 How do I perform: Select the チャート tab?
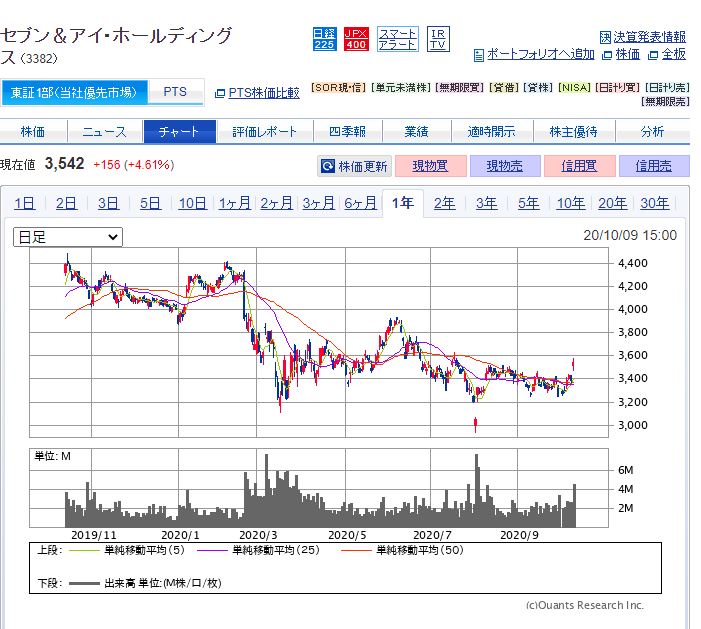pyautogui.click(x=180, y=131)
